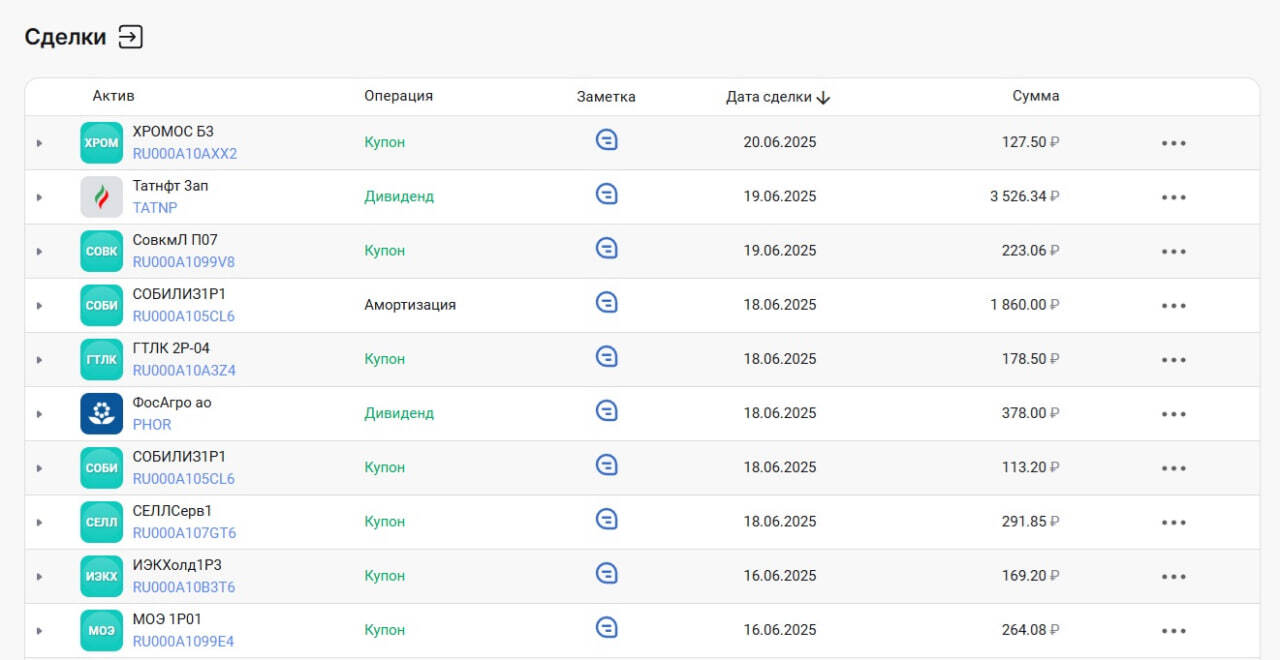This screenshot has width=1280, height=660.
Task: Open three-dot menu for ИЭКХолд1Р3 row
Action: [x=1173, y=576]
